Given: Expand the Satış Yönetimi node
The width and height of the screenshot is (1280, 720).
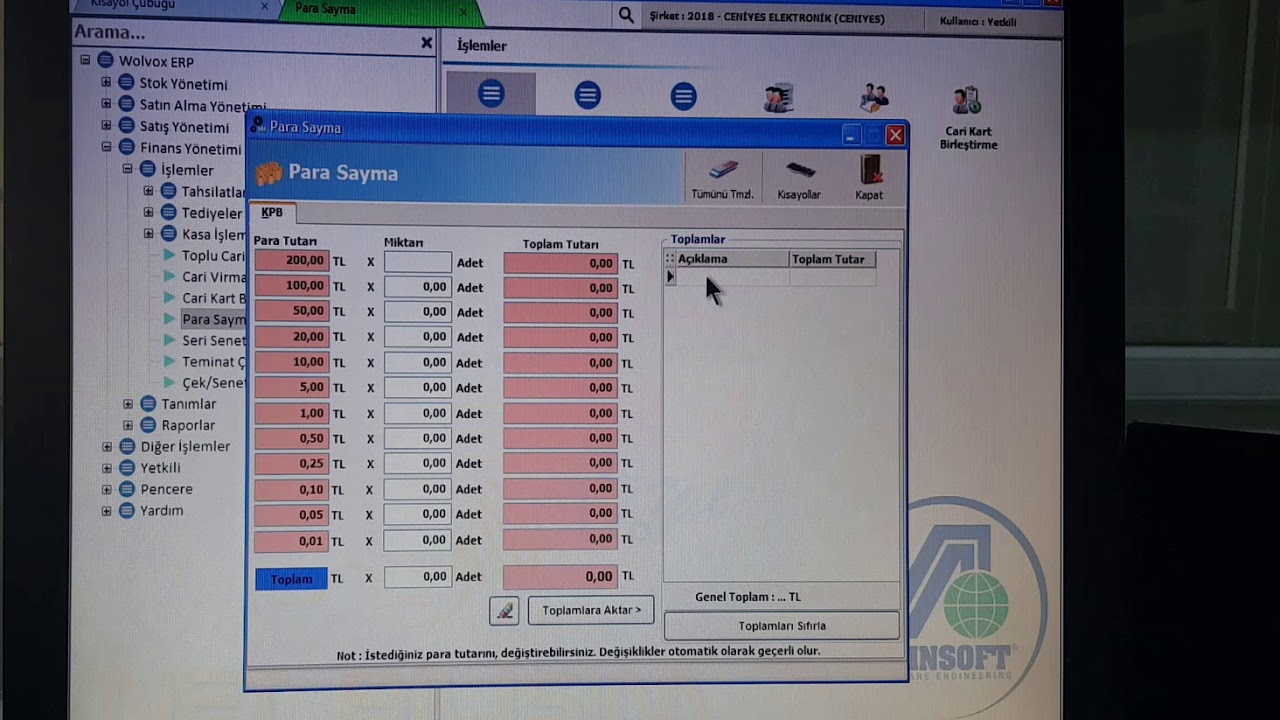Looking at the screenshot, I should (106, 126).
